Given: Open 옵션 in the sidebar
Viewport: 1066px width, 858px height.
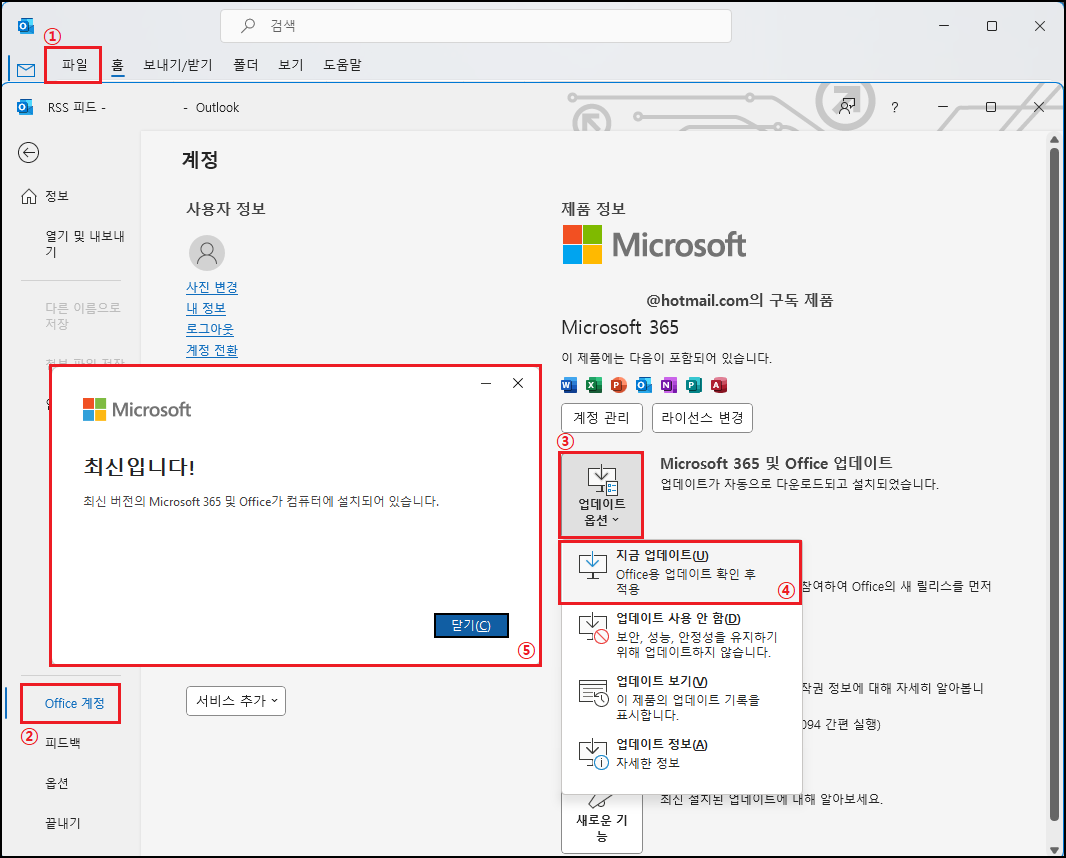Looking at the screenshot, I should 56,783.
